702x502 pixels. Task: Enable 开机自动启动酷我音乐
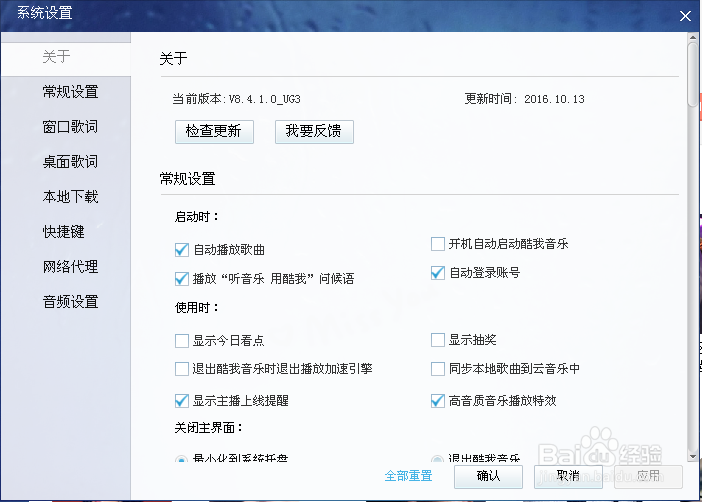(437, 244)
